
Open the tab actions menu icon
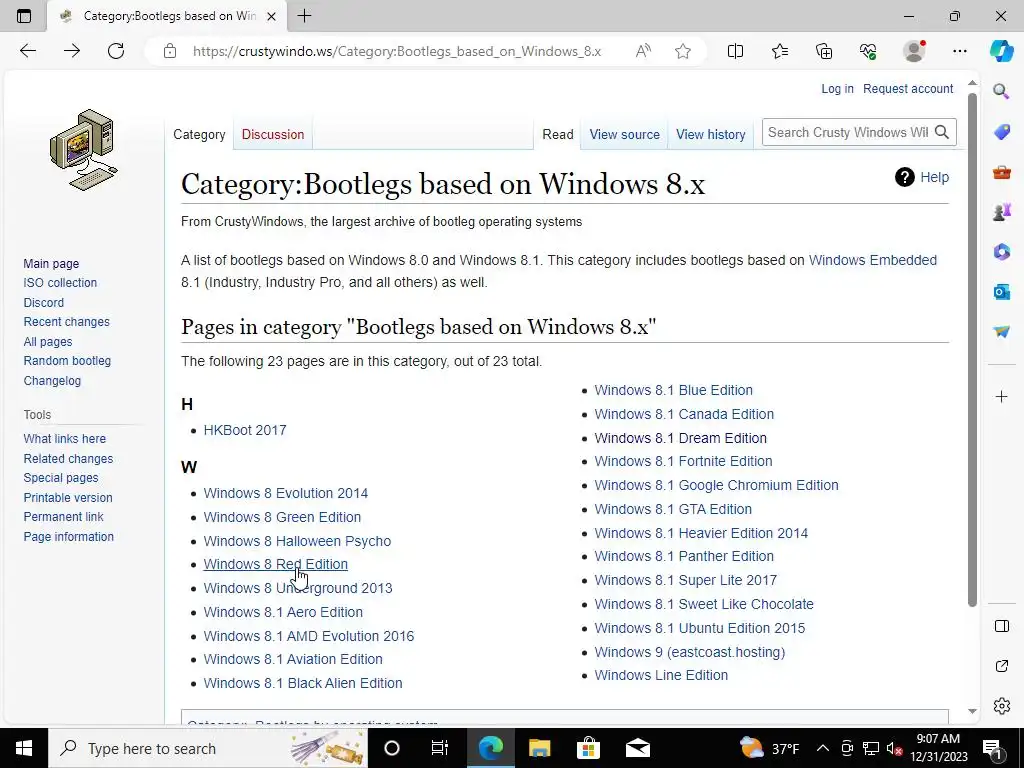tap(24, 16)
